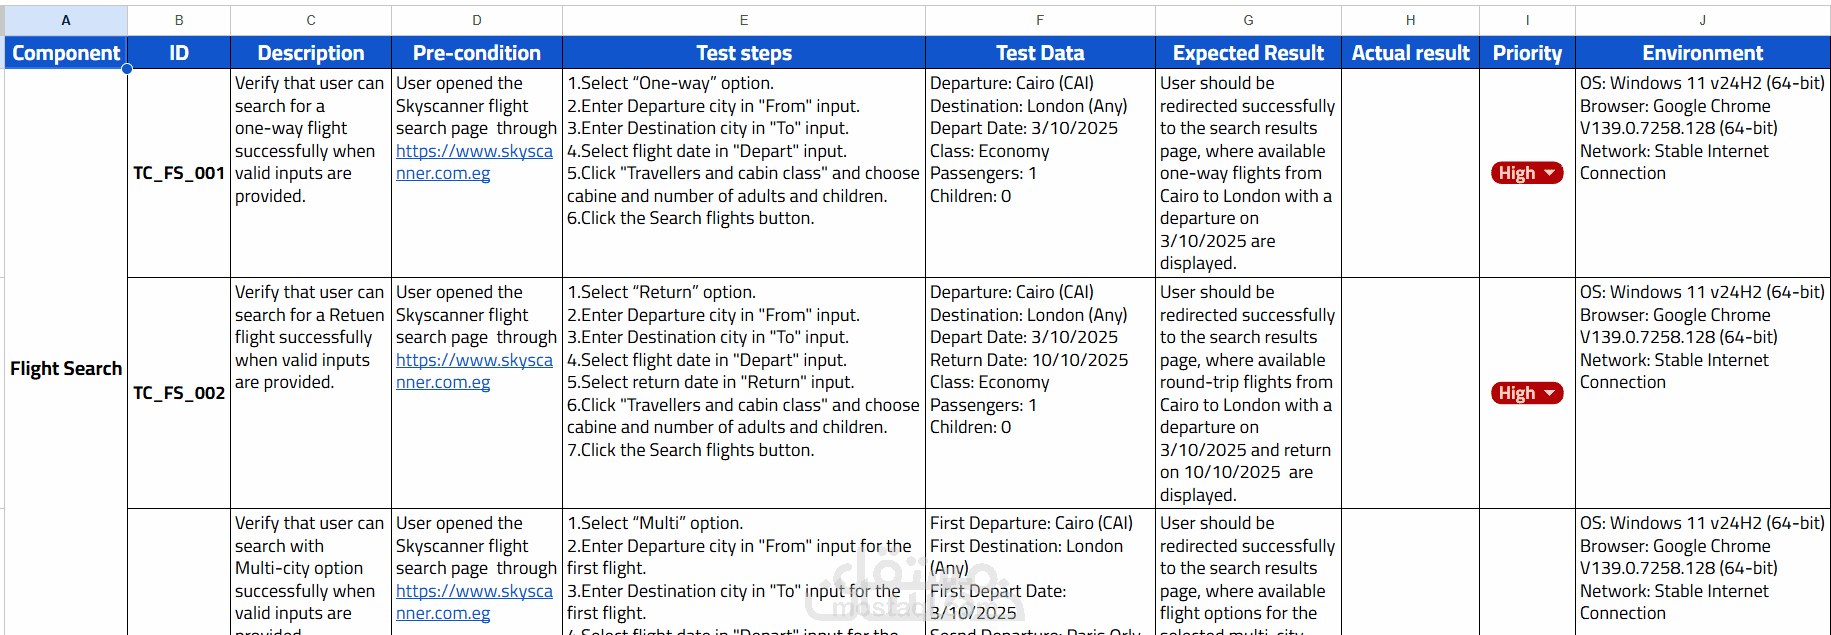
Task: Select Test Data cell with Return Date 10/10/2025
Action: tap(1040, 393)
